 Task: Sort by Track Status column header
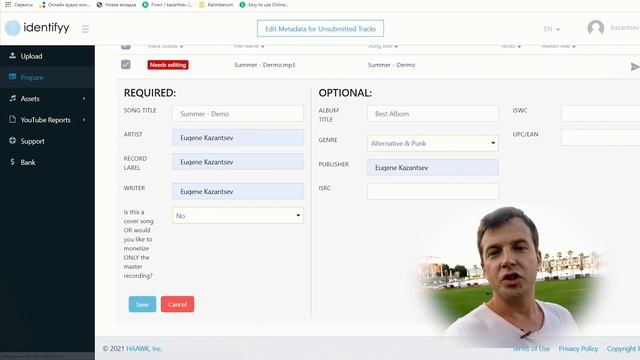click(165, 46)
